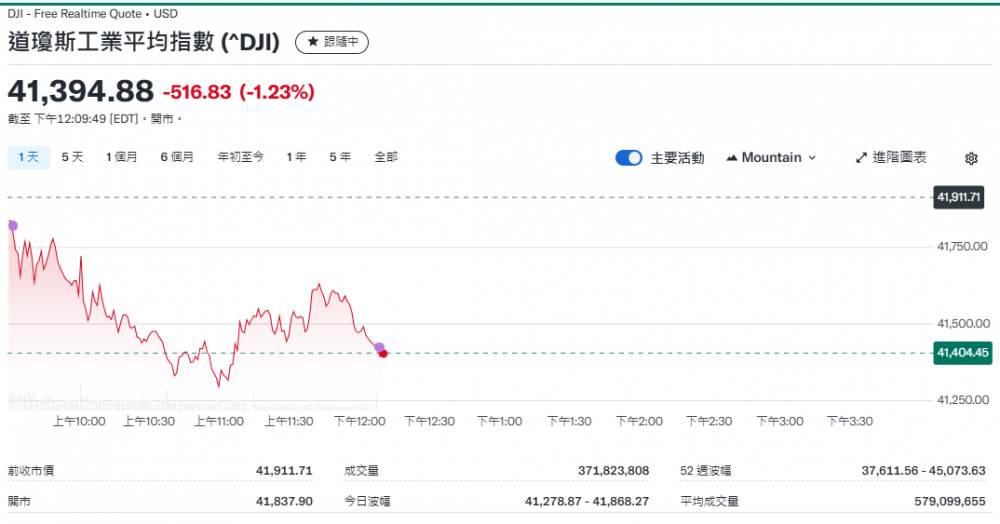Click the green 41,404.45 current price label

pyautogui.click(x=961, y=352)
